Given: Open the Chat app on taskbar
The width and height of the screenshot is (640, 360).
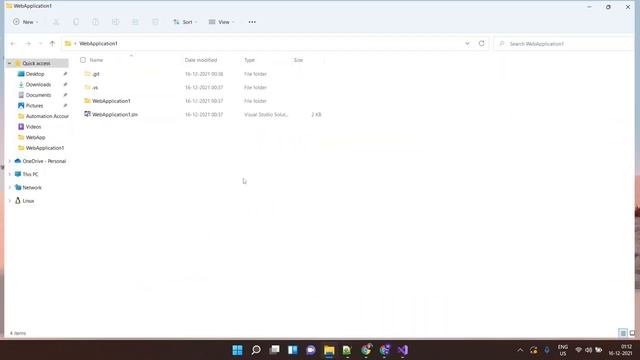Looking at the screenshot, I should [311, 350].
